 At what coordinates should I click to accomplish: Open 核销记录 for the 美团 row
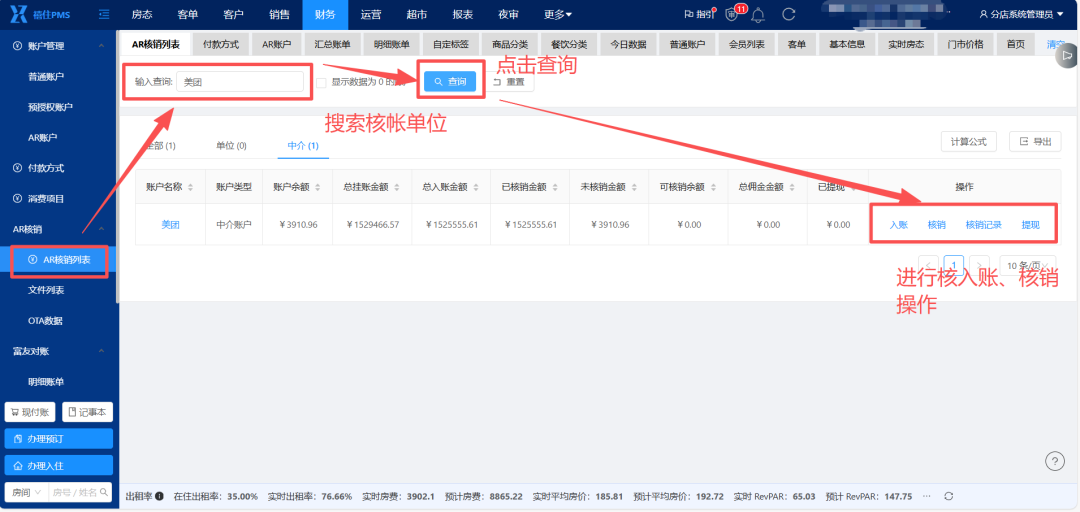point(984,225)
